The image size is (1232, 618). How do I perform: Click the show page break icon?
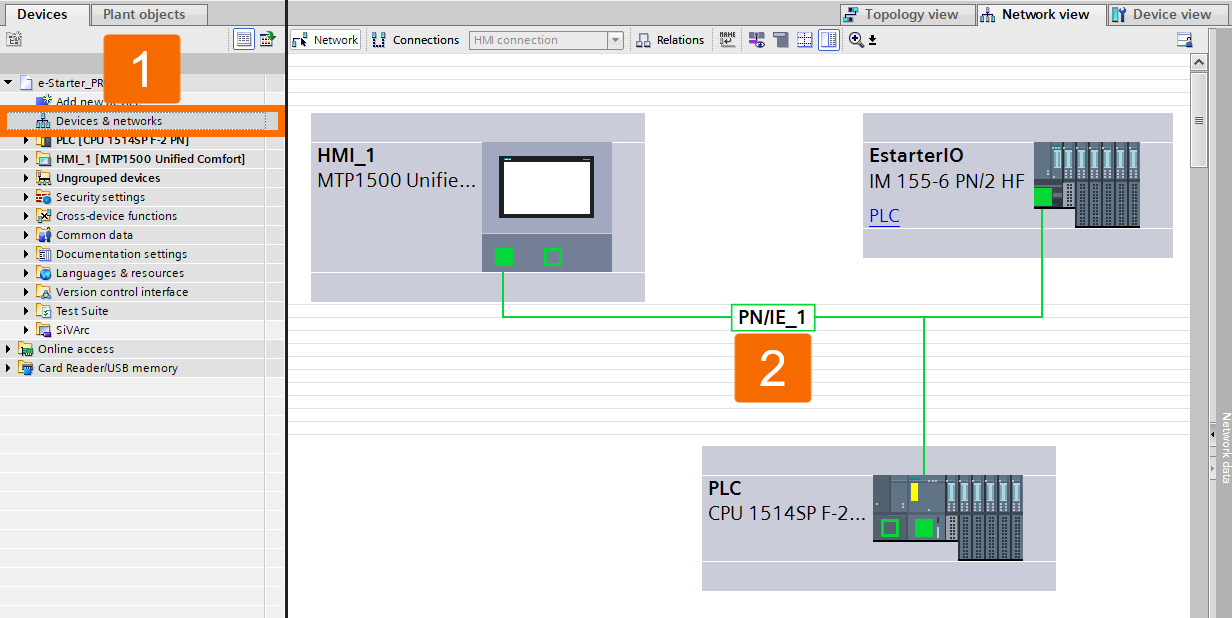point(781,40)
